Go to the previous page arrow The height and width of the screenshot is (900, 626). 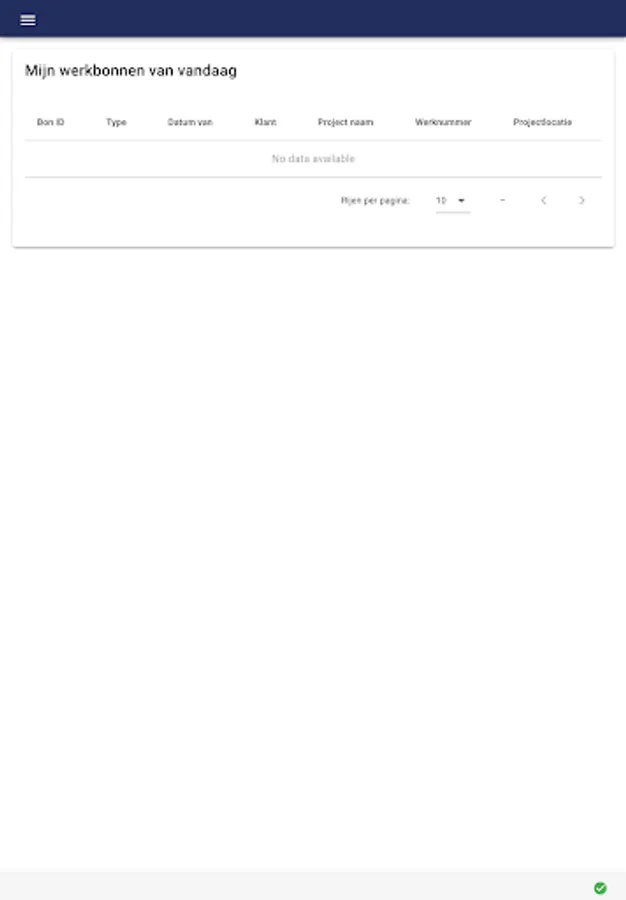pos(543,200)
